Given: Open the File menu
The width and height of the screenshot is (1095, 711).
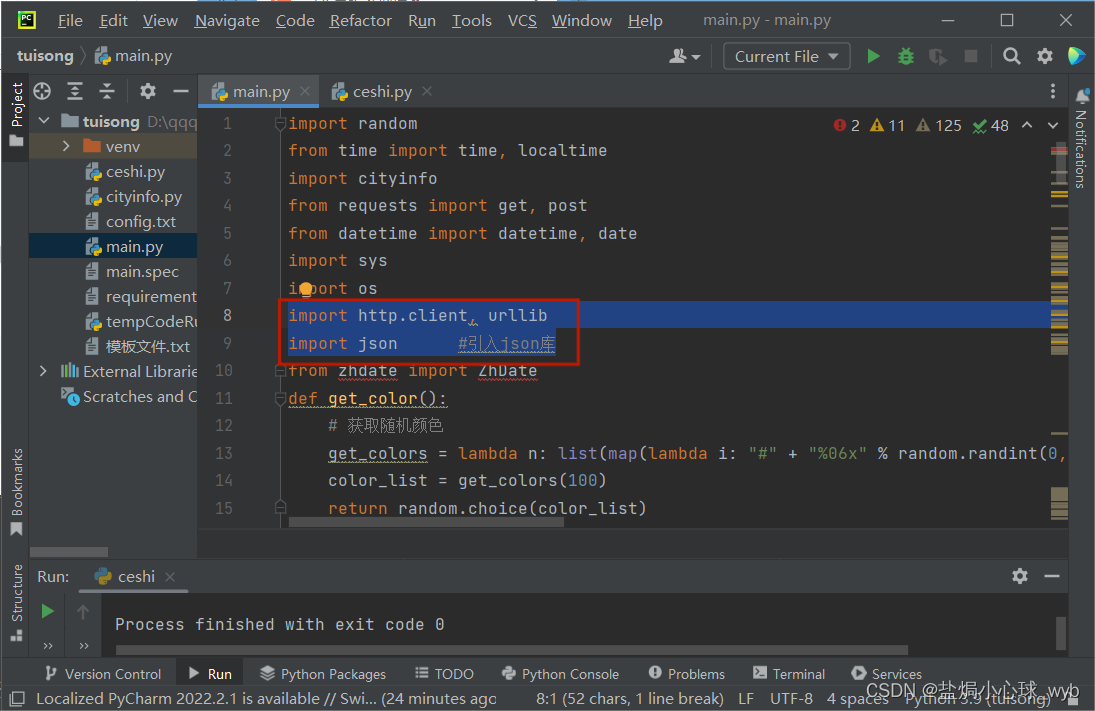Looking at the screenshot, I should (69, 20).
